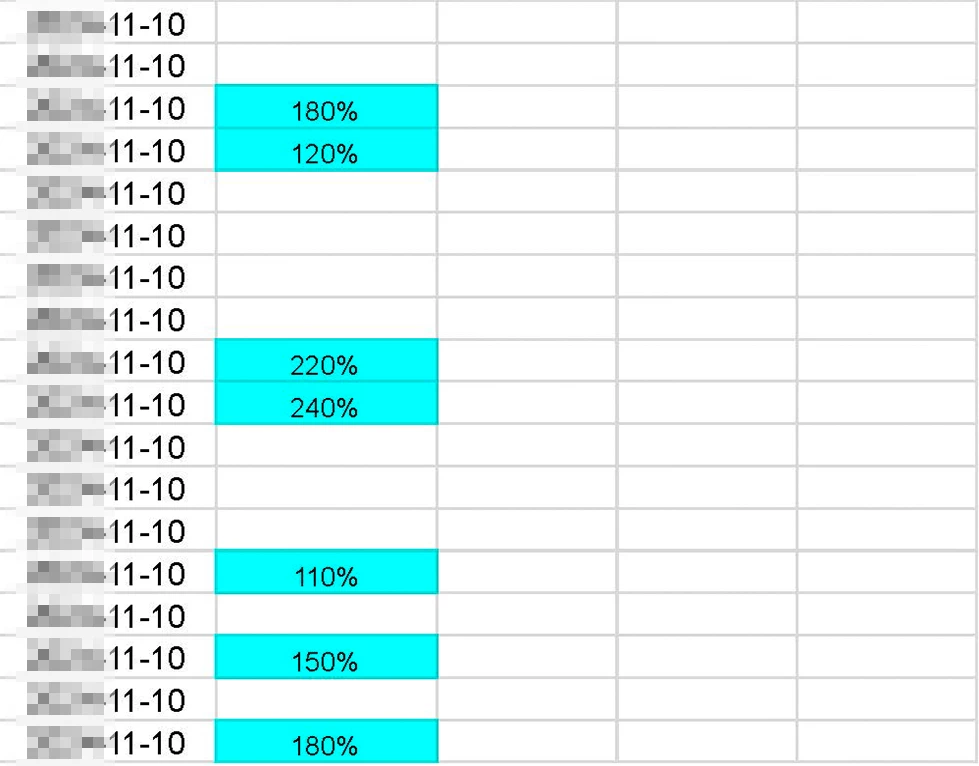This screenshot has height=766, width=979.
Task: Select the bottommost 180% cyan cell
Action: coord(326,742)
